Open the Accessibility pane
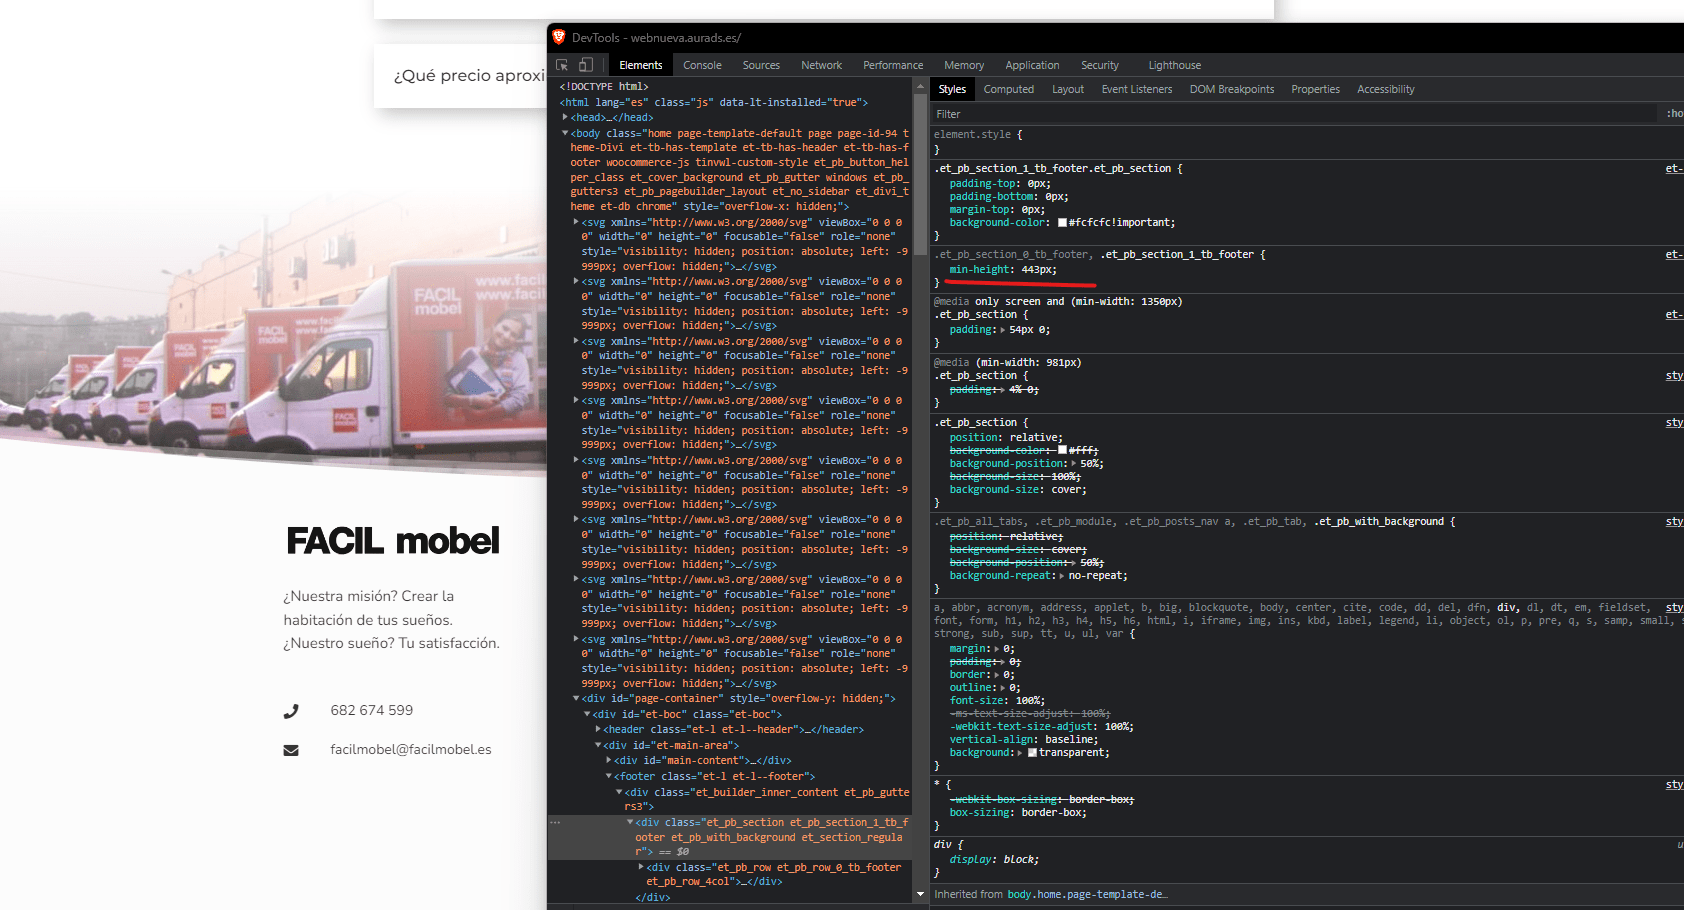The height and width of the screenshot is (910, 1684). pos(1386,89)
